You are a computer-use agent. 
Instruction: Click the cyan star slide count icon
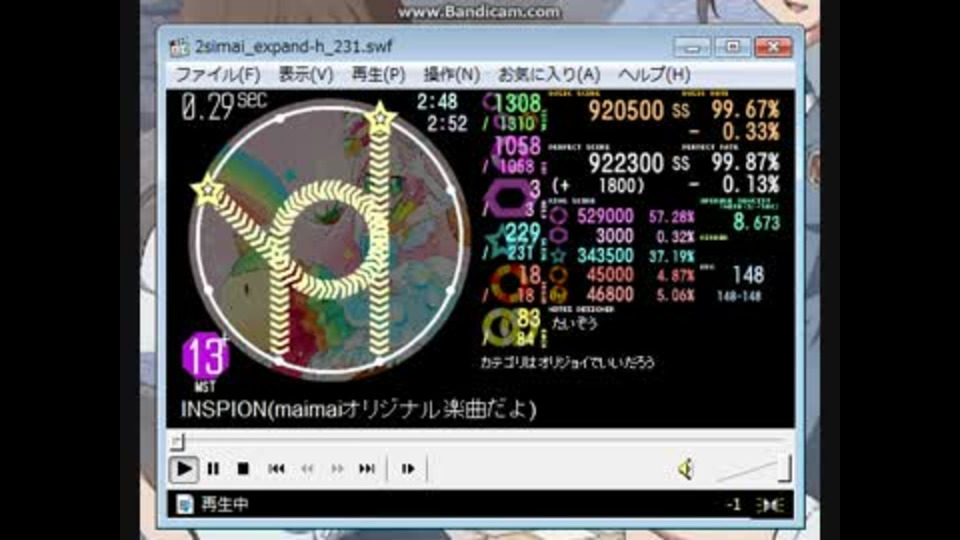point(500,241)
